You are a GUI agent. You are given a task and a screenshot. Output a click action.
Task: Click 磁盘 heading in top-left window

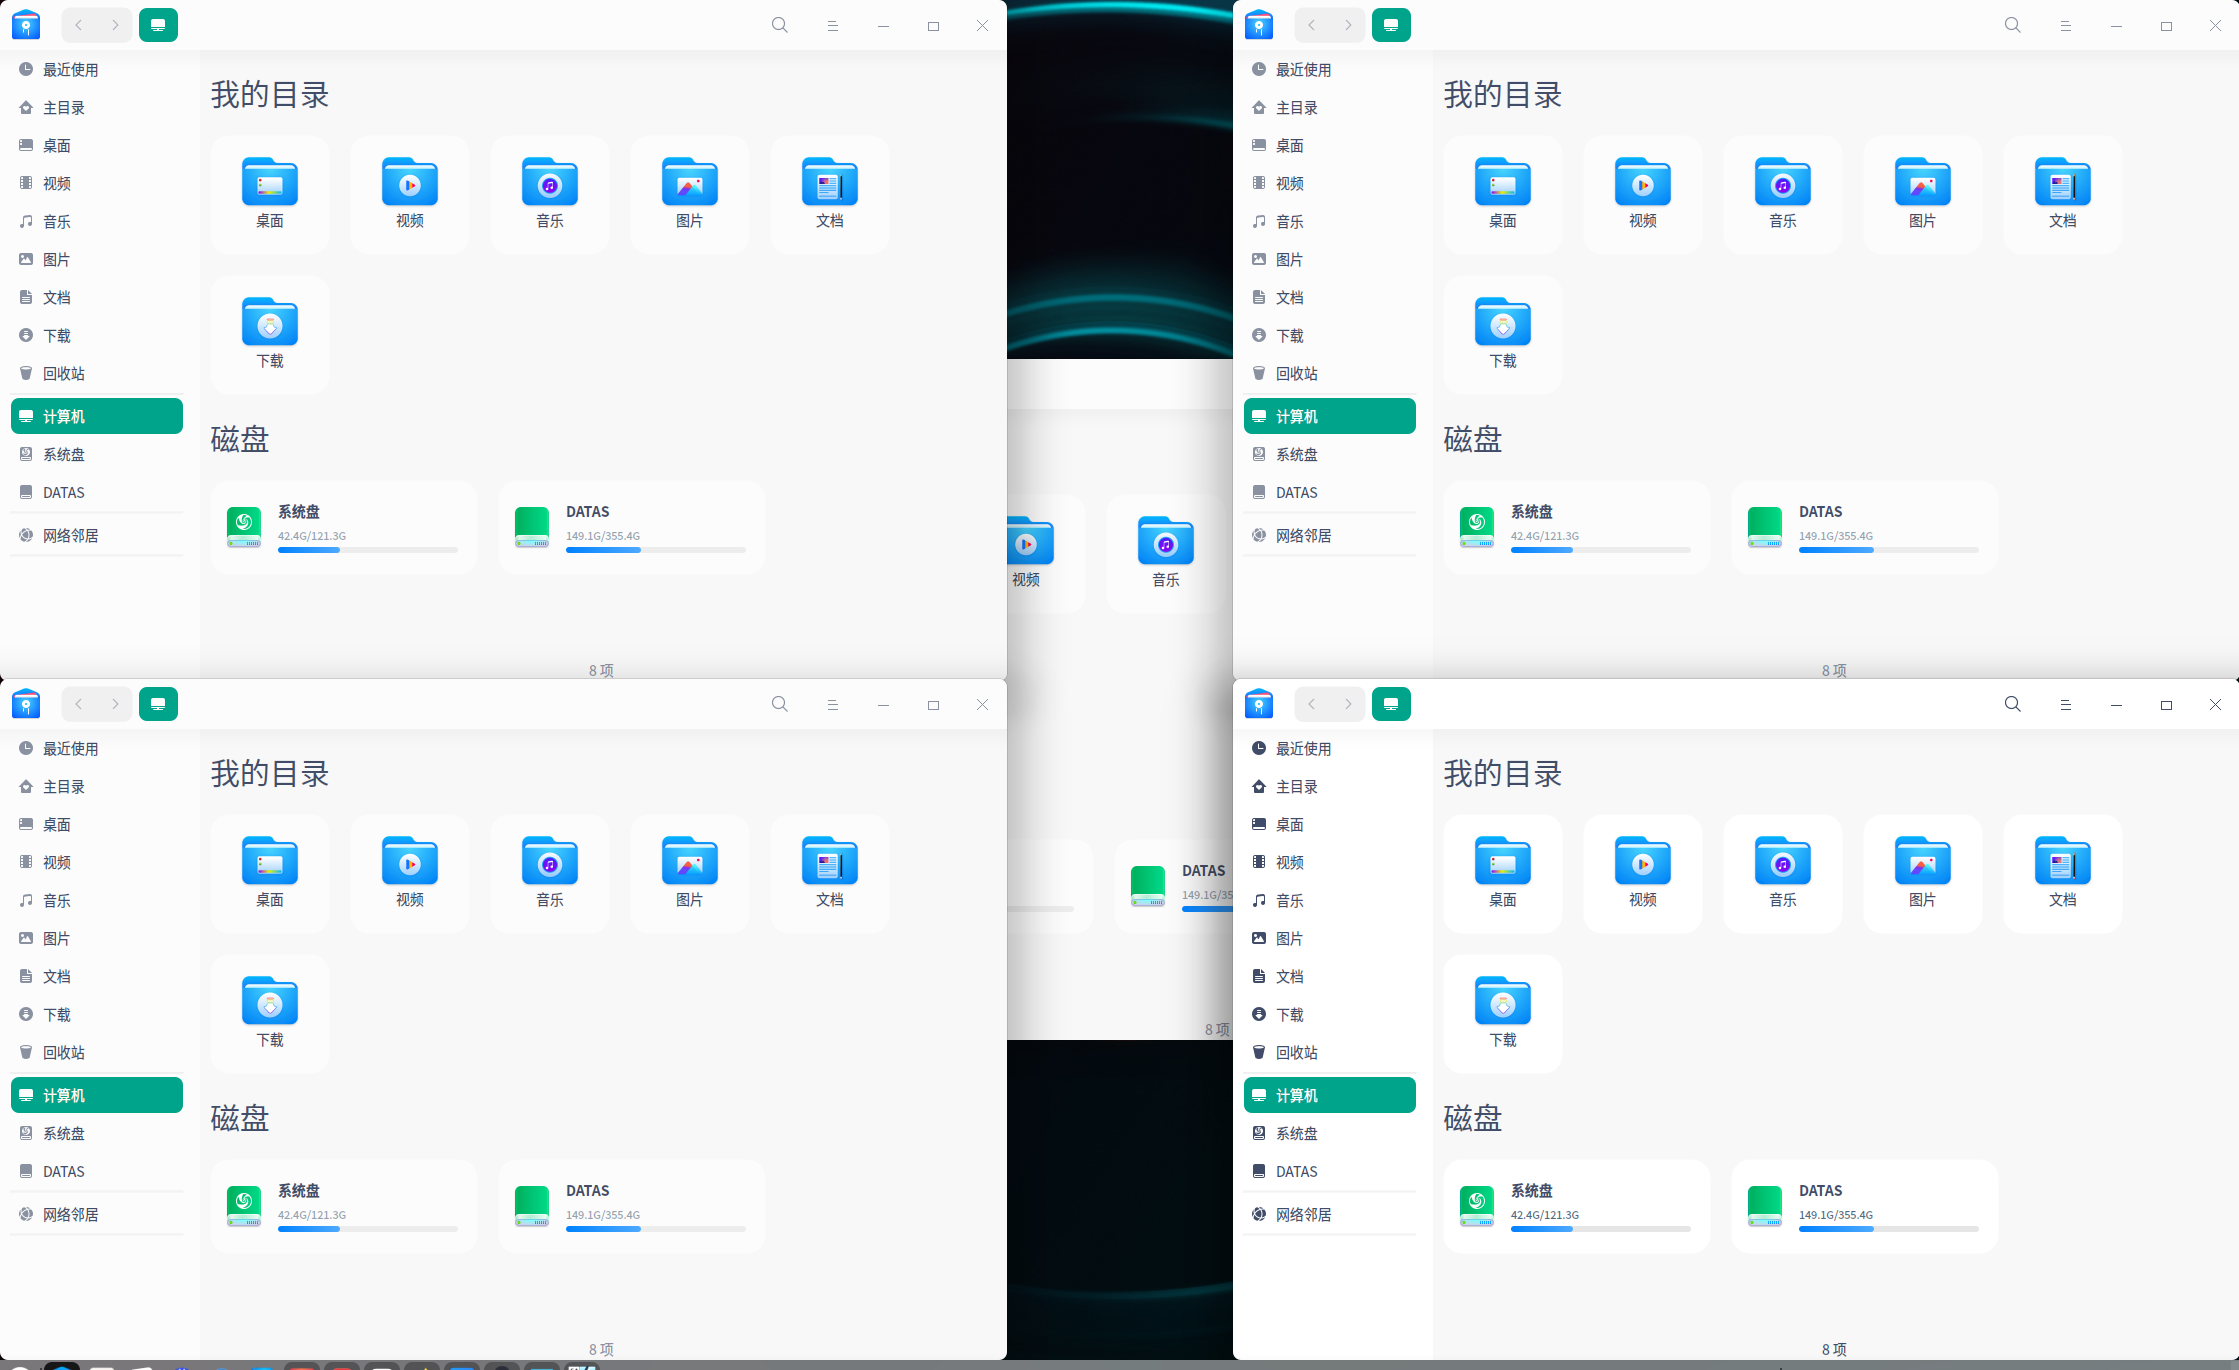point(240,439)
